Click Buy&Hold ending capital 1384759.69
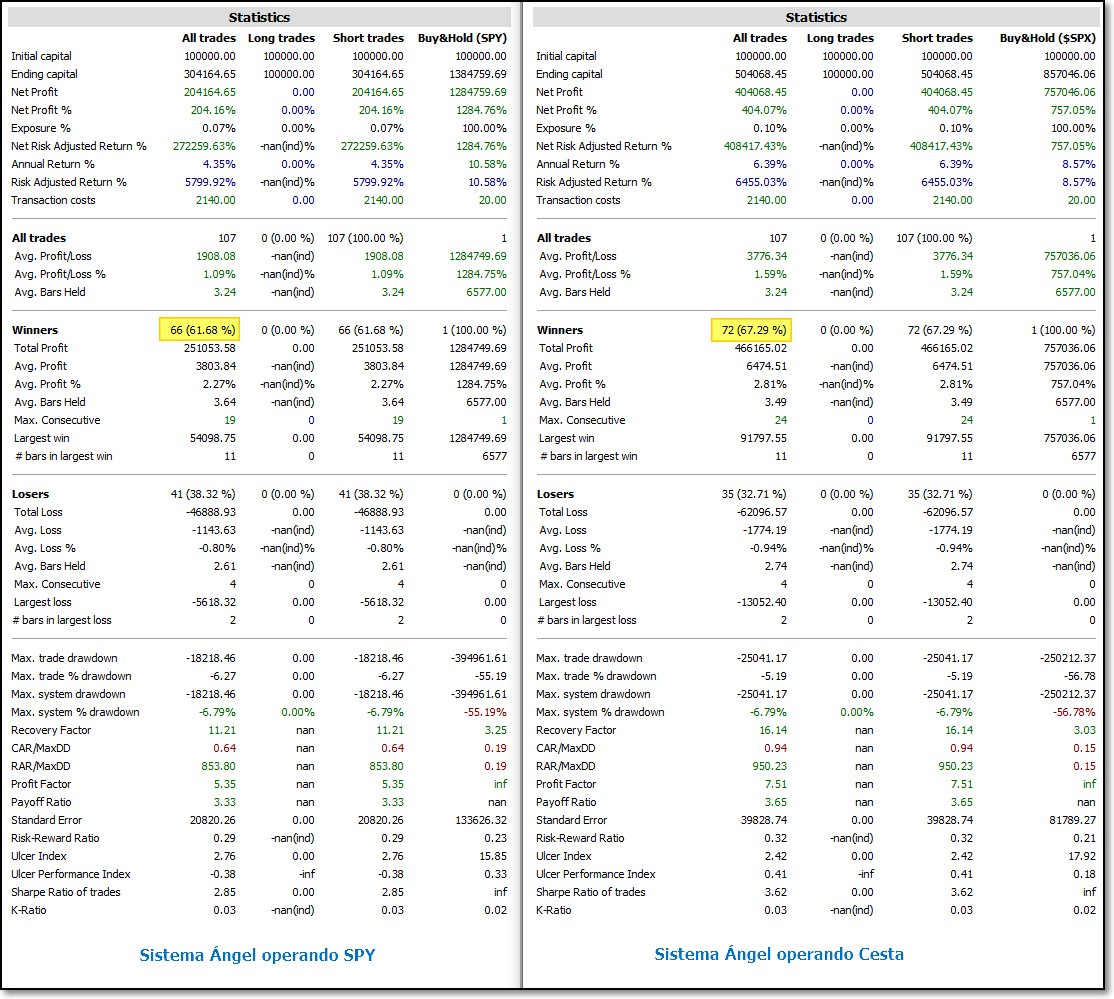 pos(477,74)
